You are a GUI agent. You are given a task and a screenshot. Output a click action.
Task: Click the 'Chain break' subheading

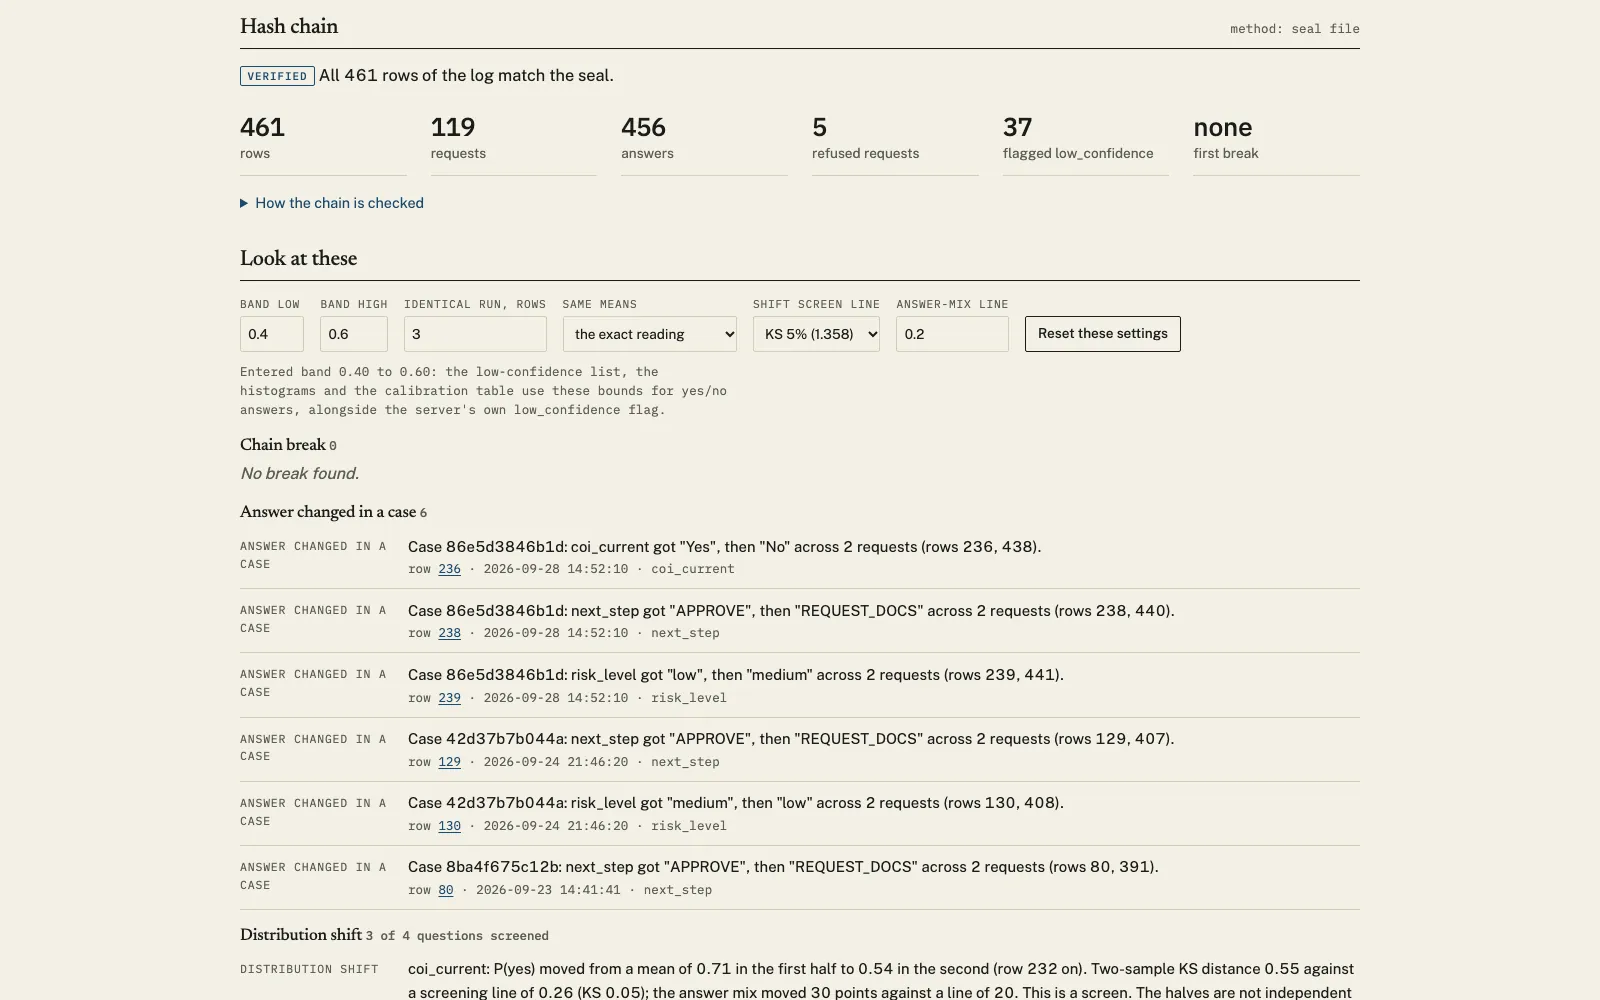pyautogui.click(x=283, y=445)
